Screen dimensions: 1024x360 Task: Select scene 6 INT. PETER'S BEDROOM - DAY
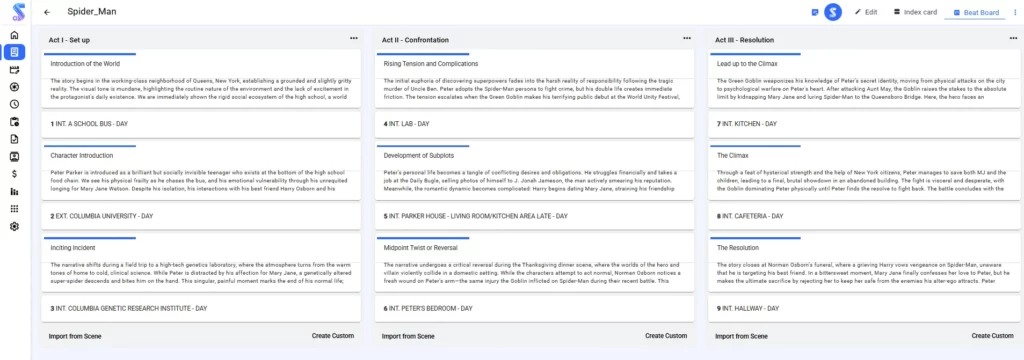coord(534,308)
